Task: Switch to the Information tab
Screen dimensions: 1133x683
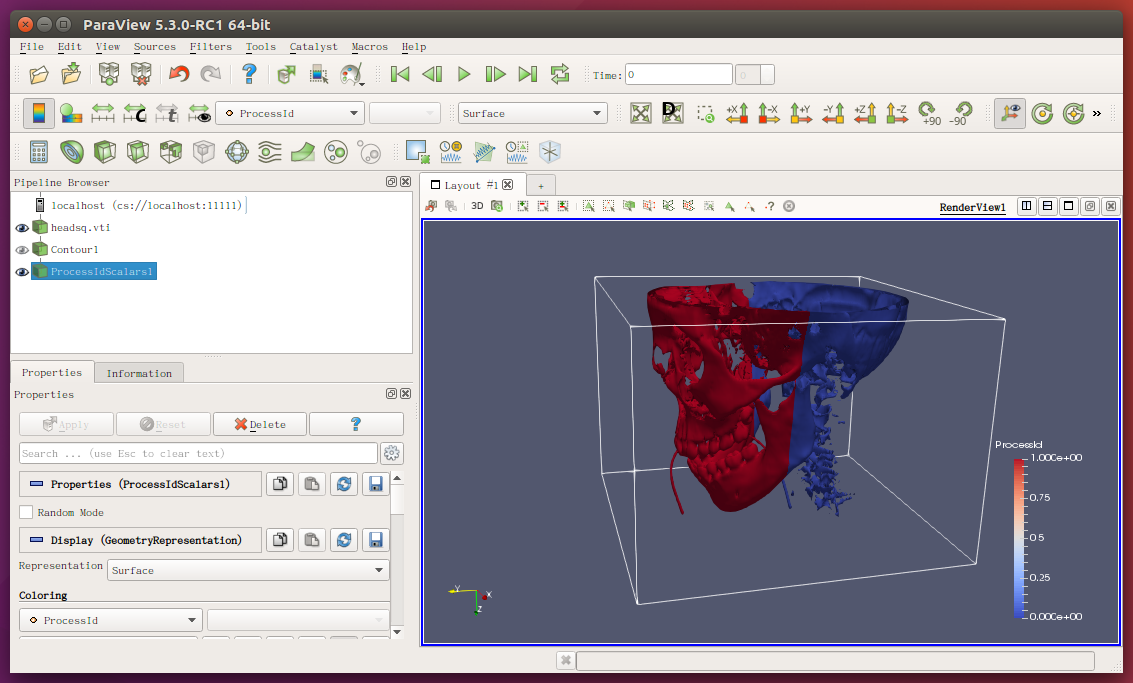Action: tap(139, 373)
